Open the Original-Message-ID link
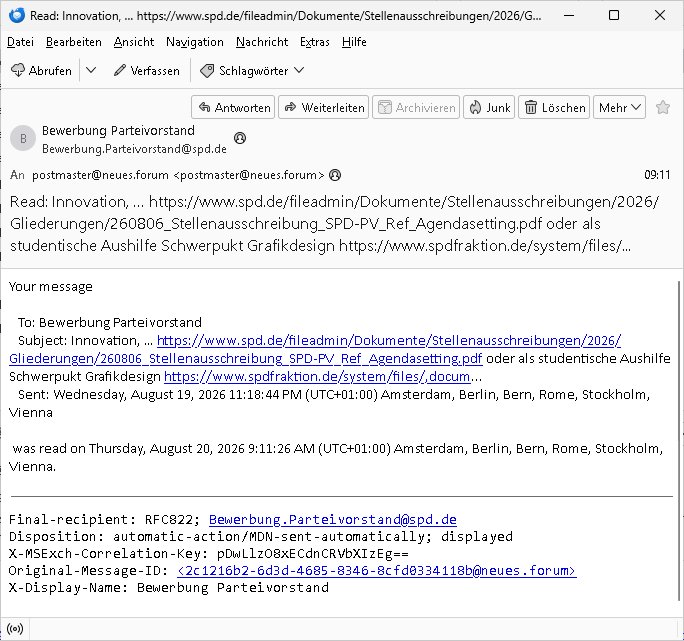Image resolution: width=684 pixels, height=641 pixels. click(x=376, y=570)
